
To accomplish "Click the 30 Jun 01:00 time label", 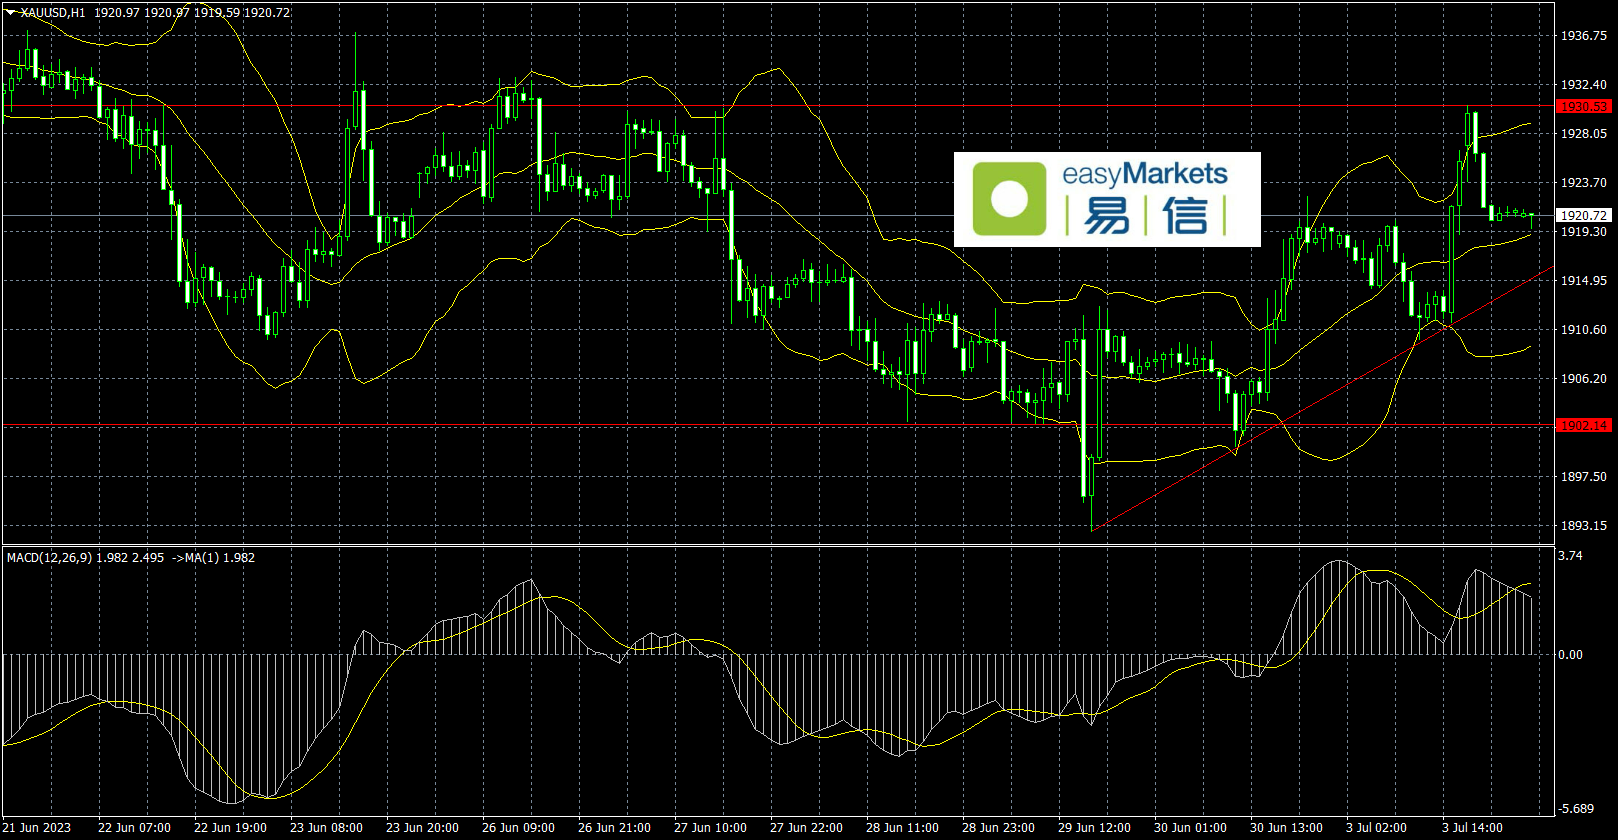I will (1190, 828).
